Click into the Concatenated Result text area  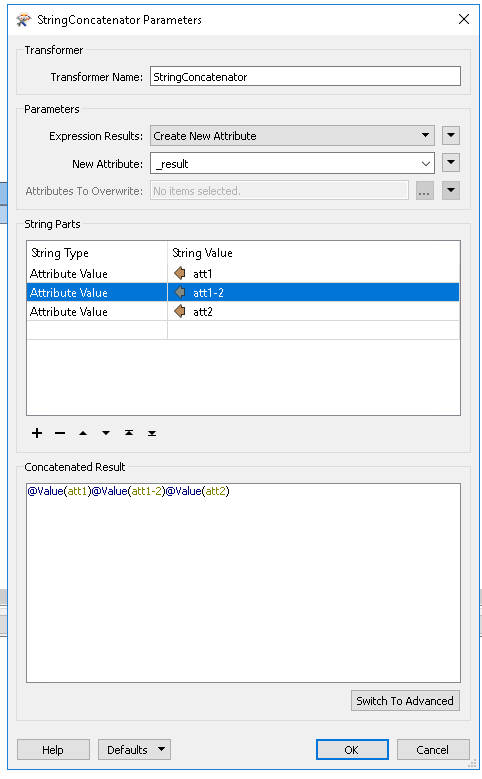pyautogui.click(x=243, y=583)
